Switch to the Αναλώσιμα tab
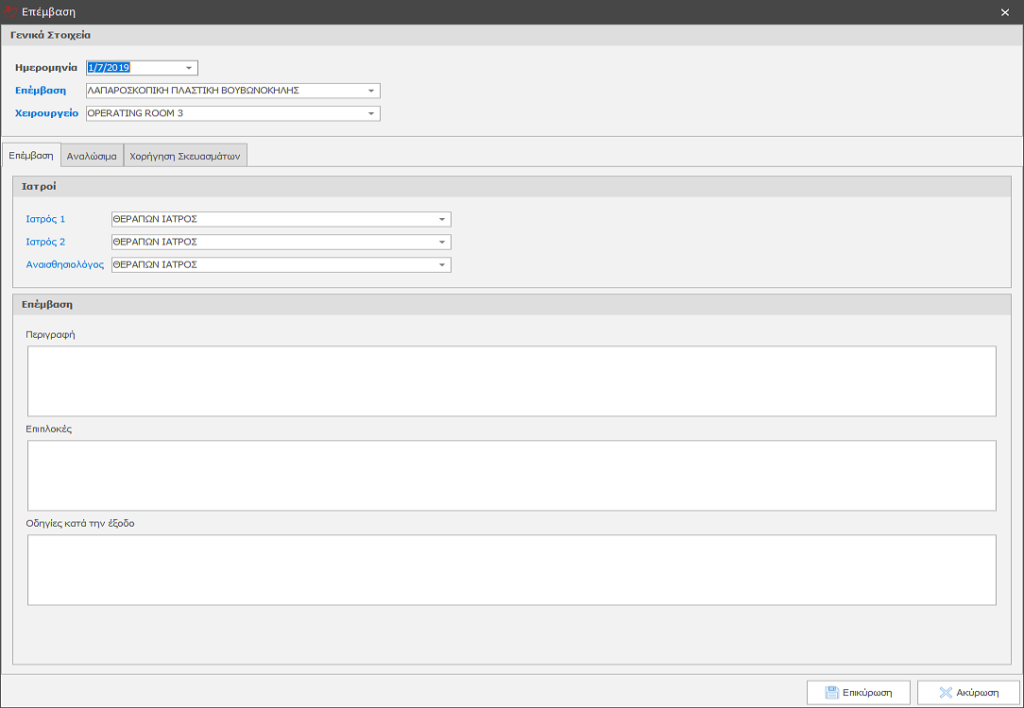The width and height of the screenshot is (1024, 708). (x=91, y=155)
